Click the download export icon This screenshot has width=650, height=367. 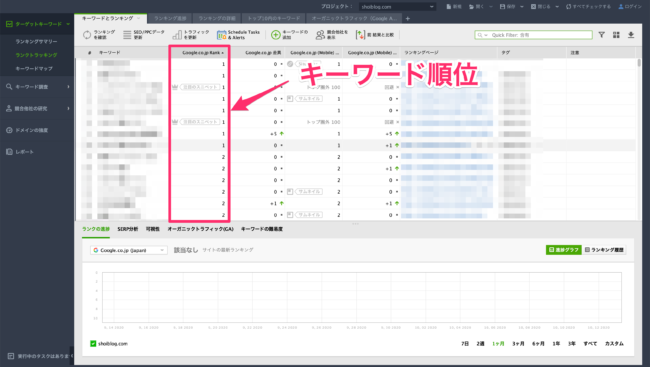pyautogui.click(x=631, y=35)
